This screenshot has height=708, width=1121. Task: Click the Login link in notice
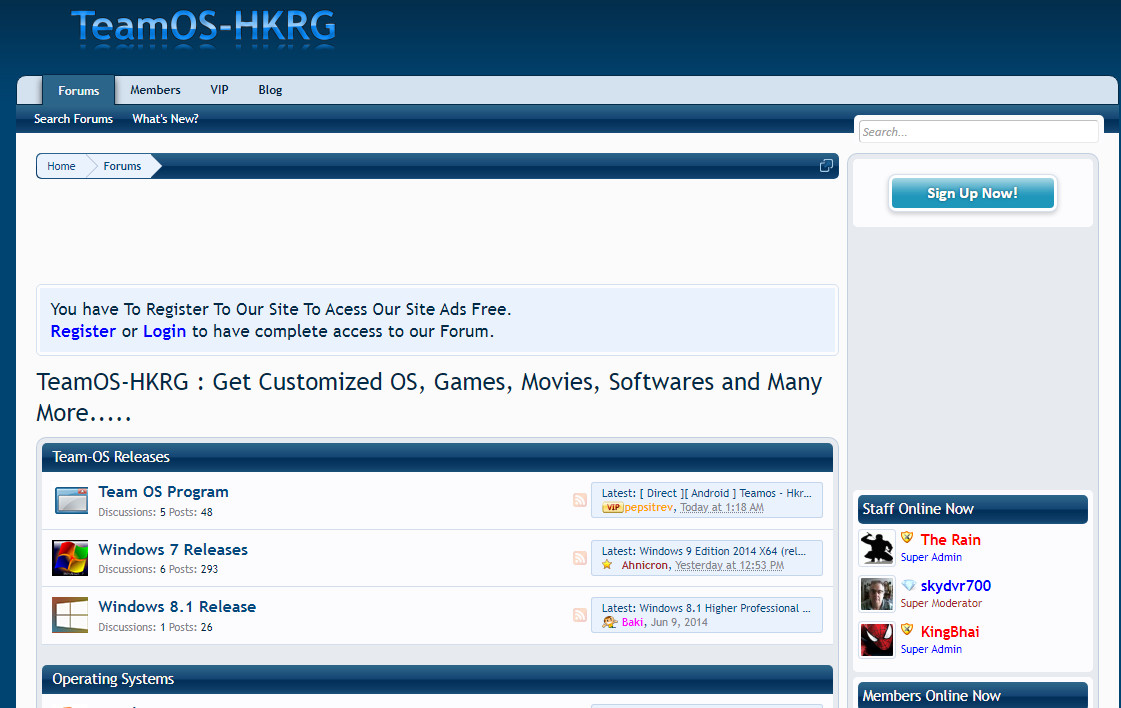(x=164, y=332)
